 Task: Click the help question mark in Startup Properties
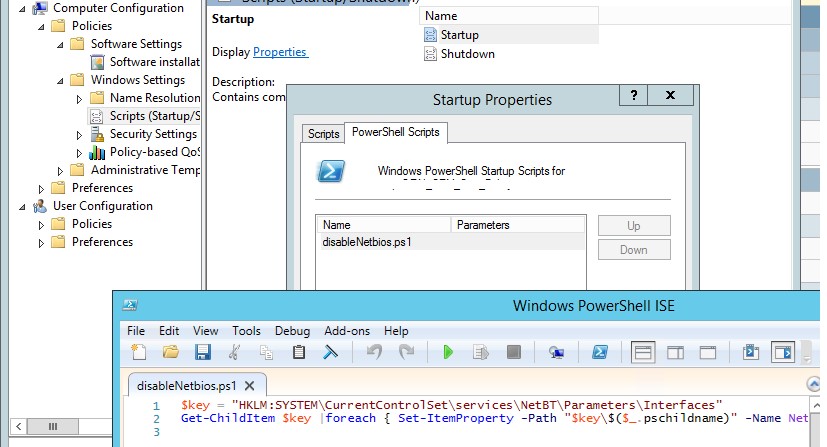634,95
